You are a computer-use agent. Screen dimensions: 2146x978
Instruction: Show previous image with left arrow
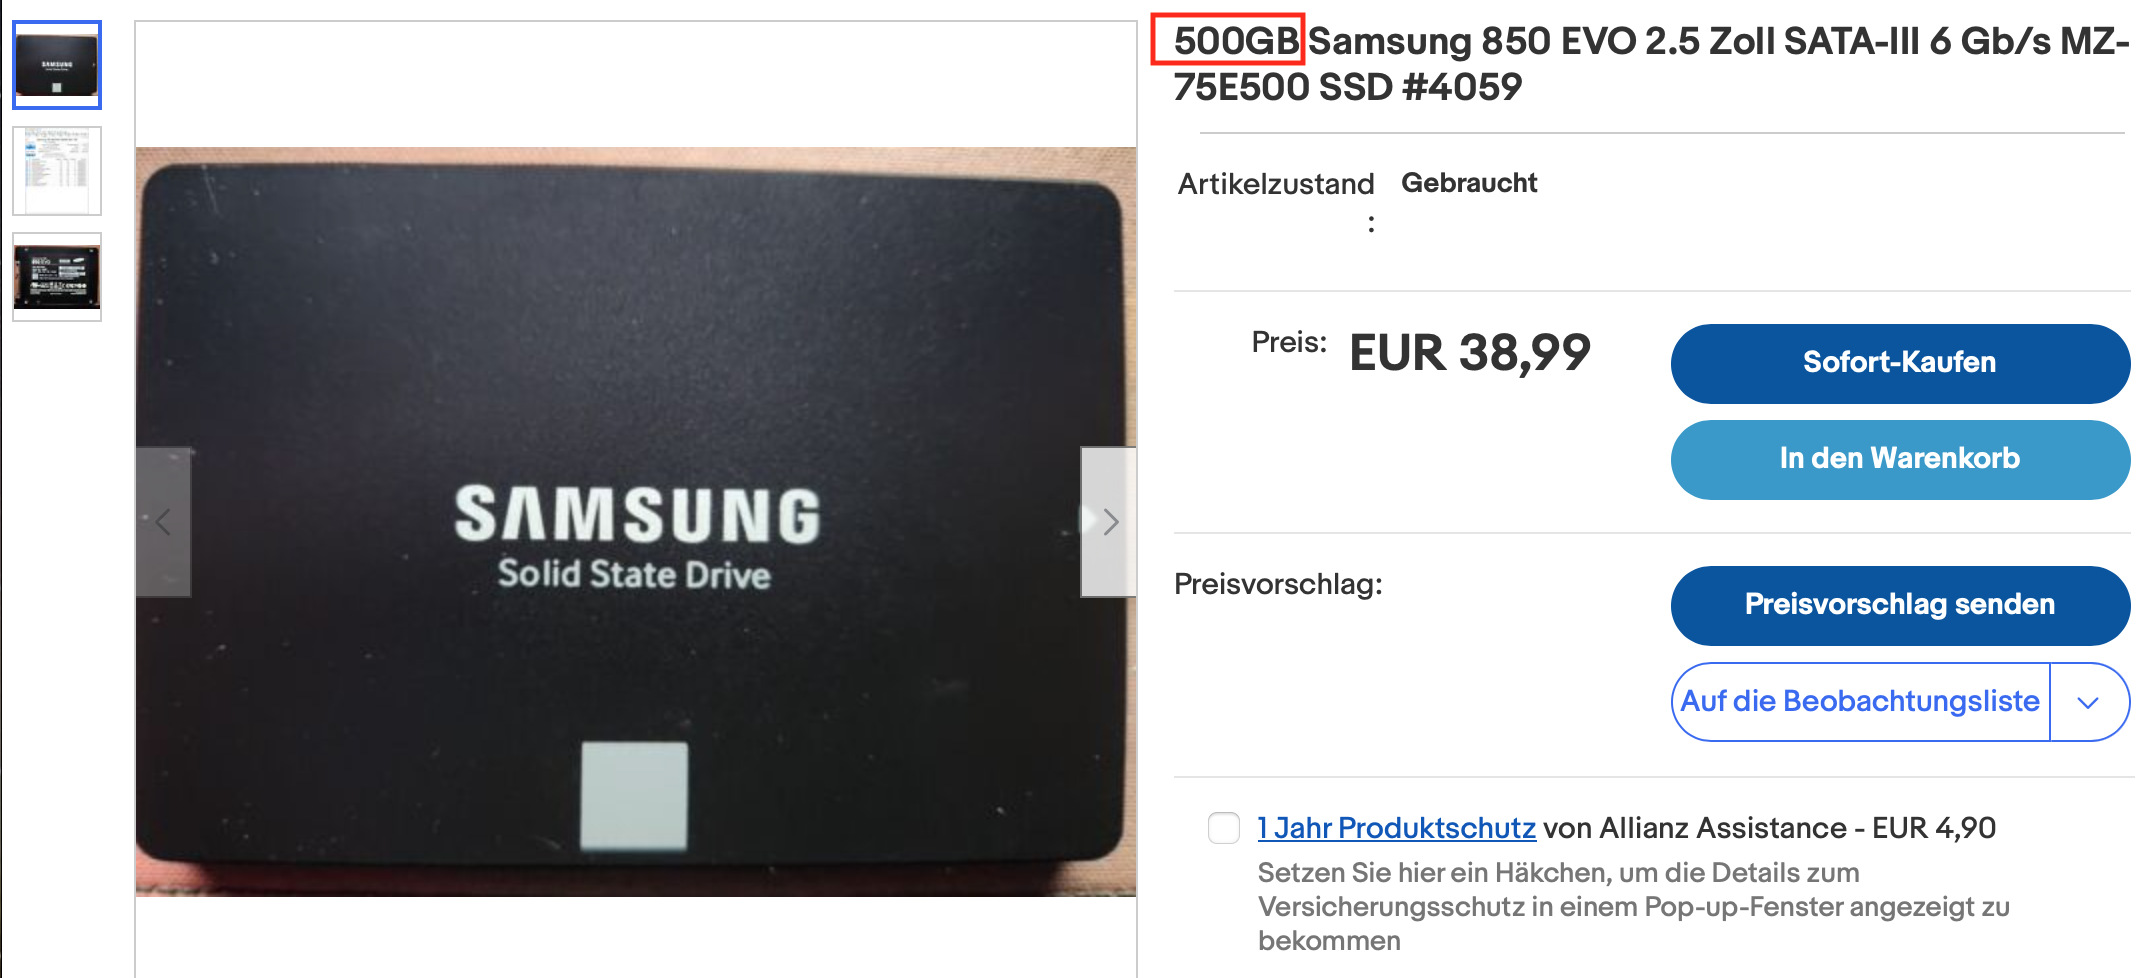click(x=163, y=522)
